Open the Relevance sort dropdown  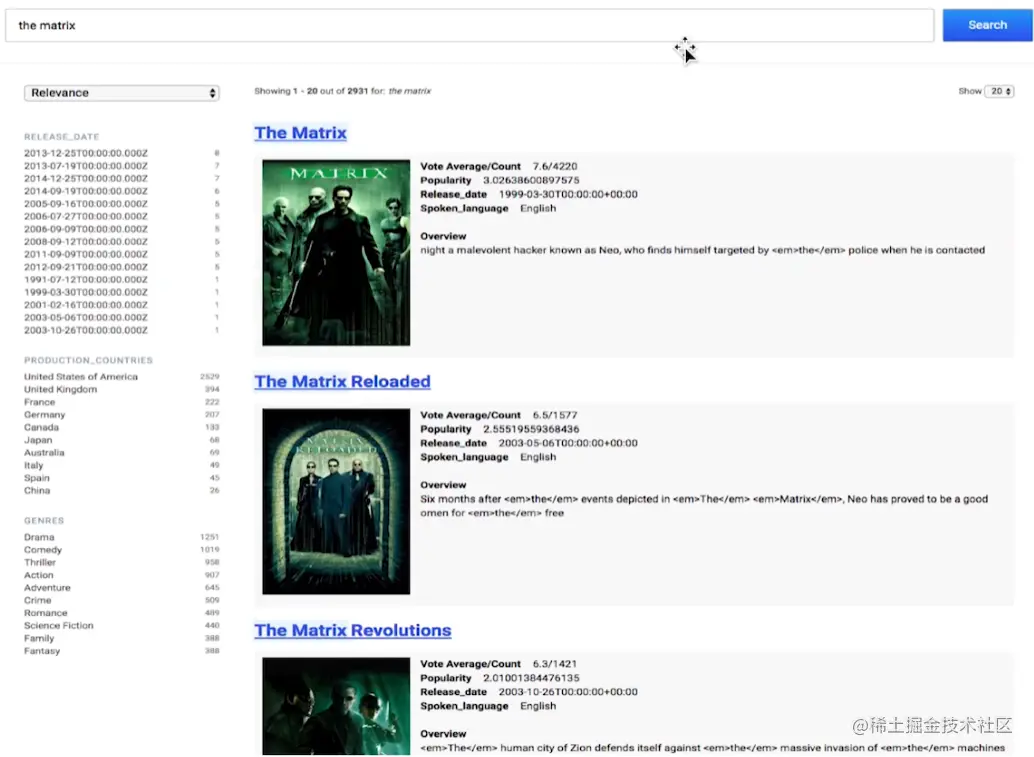point(121,93)
